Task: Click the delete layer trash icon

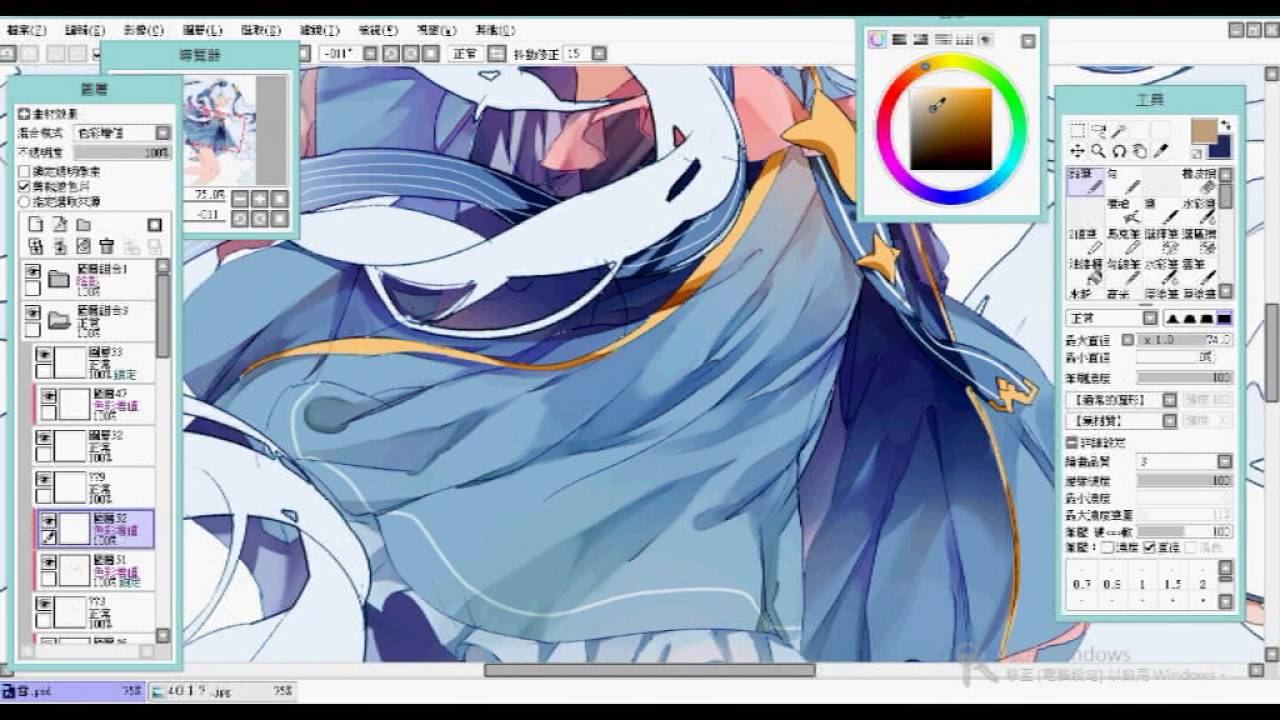Action: pyautogui.click(x=107, y=246)
